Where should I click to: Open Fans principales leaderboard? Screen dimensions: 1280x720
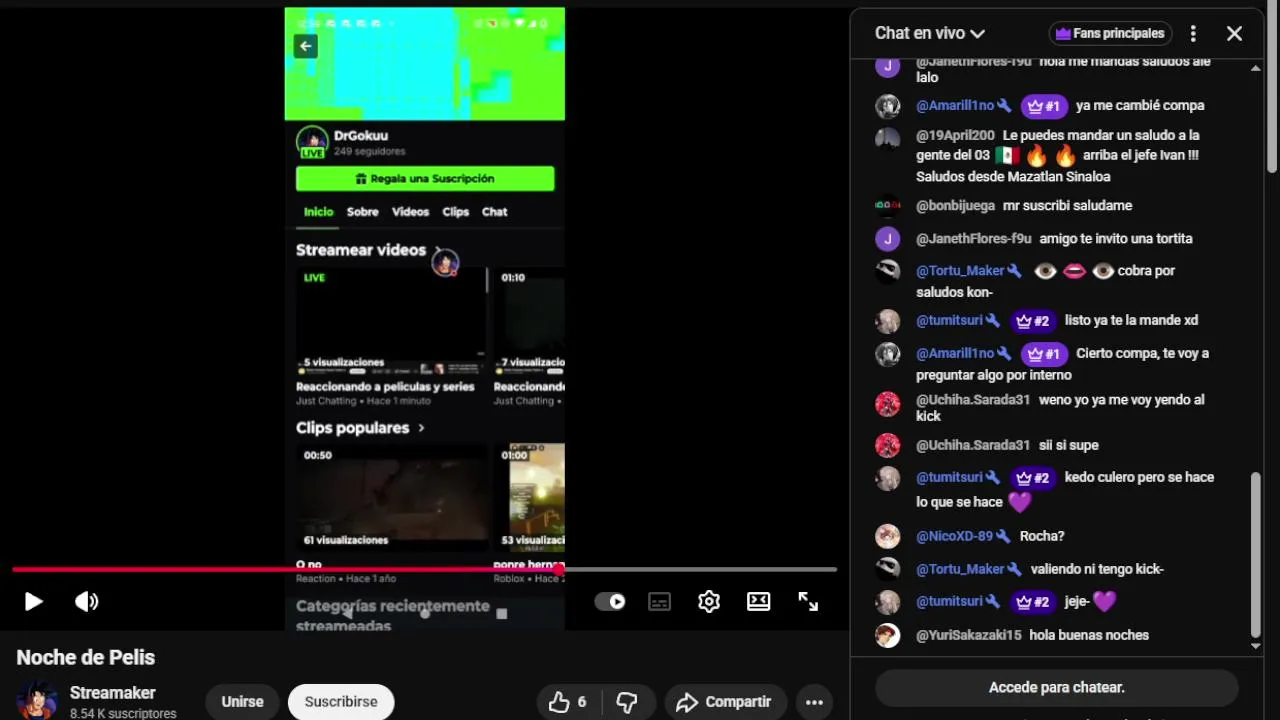click(1110, 34)
